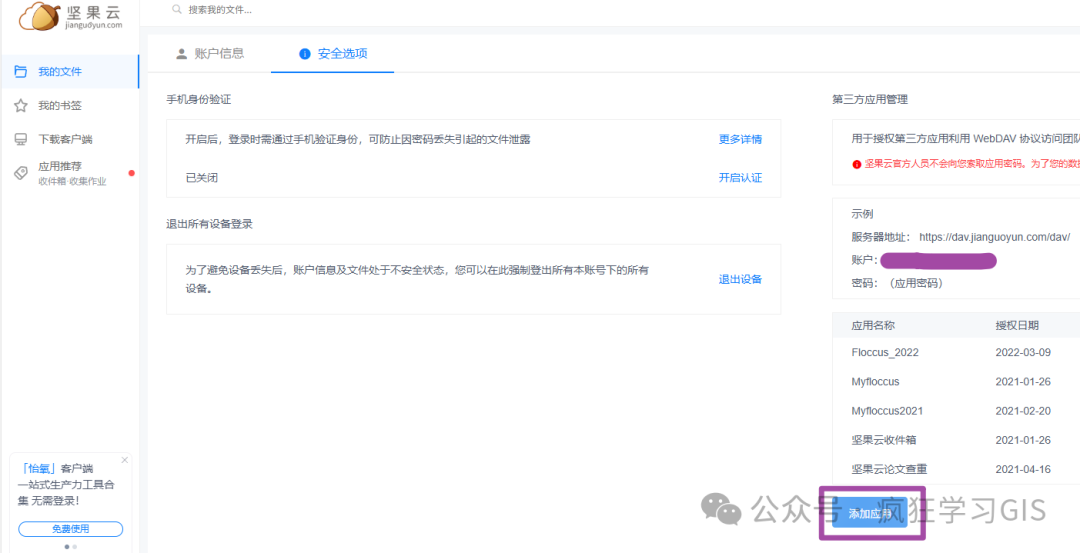Click the 开启认证 link

point(740,178)
